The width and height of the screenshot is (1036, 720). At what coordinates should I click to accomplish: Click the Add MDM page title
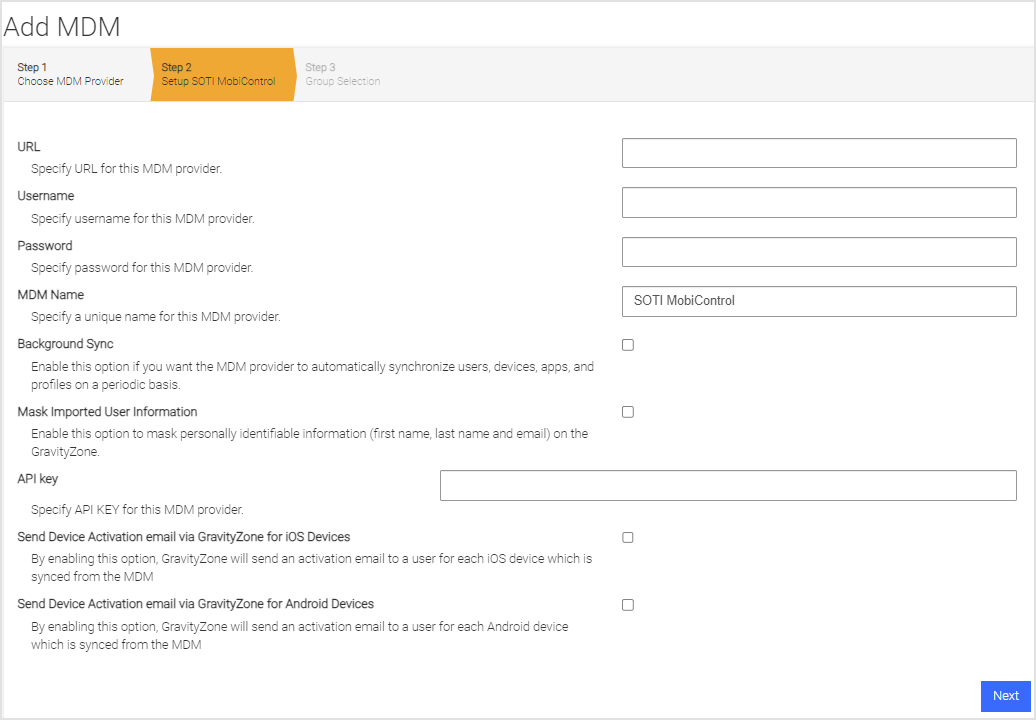[63, 26]
